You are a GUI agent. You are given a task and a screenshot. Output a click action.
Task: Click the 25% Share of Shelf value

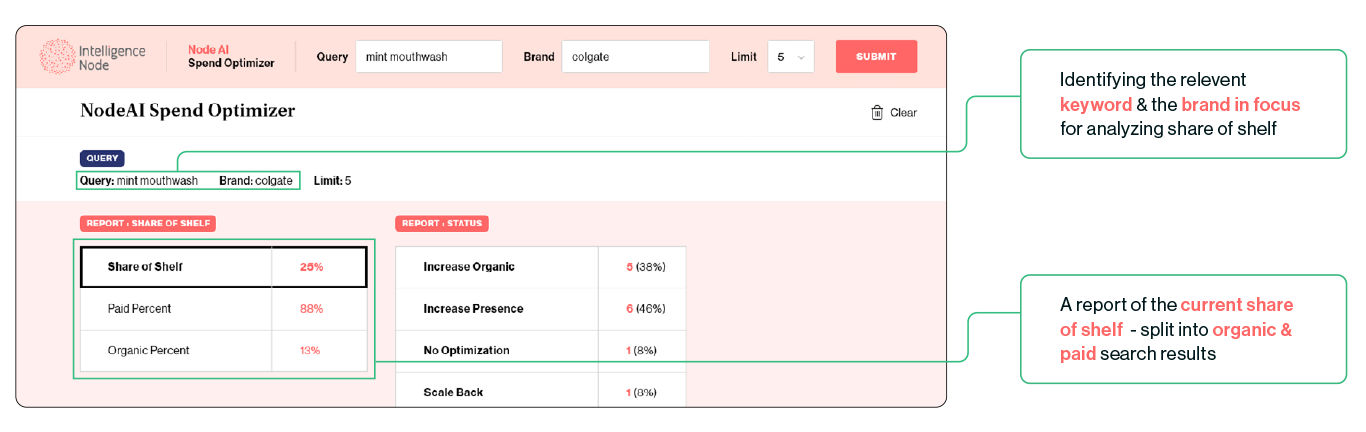(x=311, y=267)
